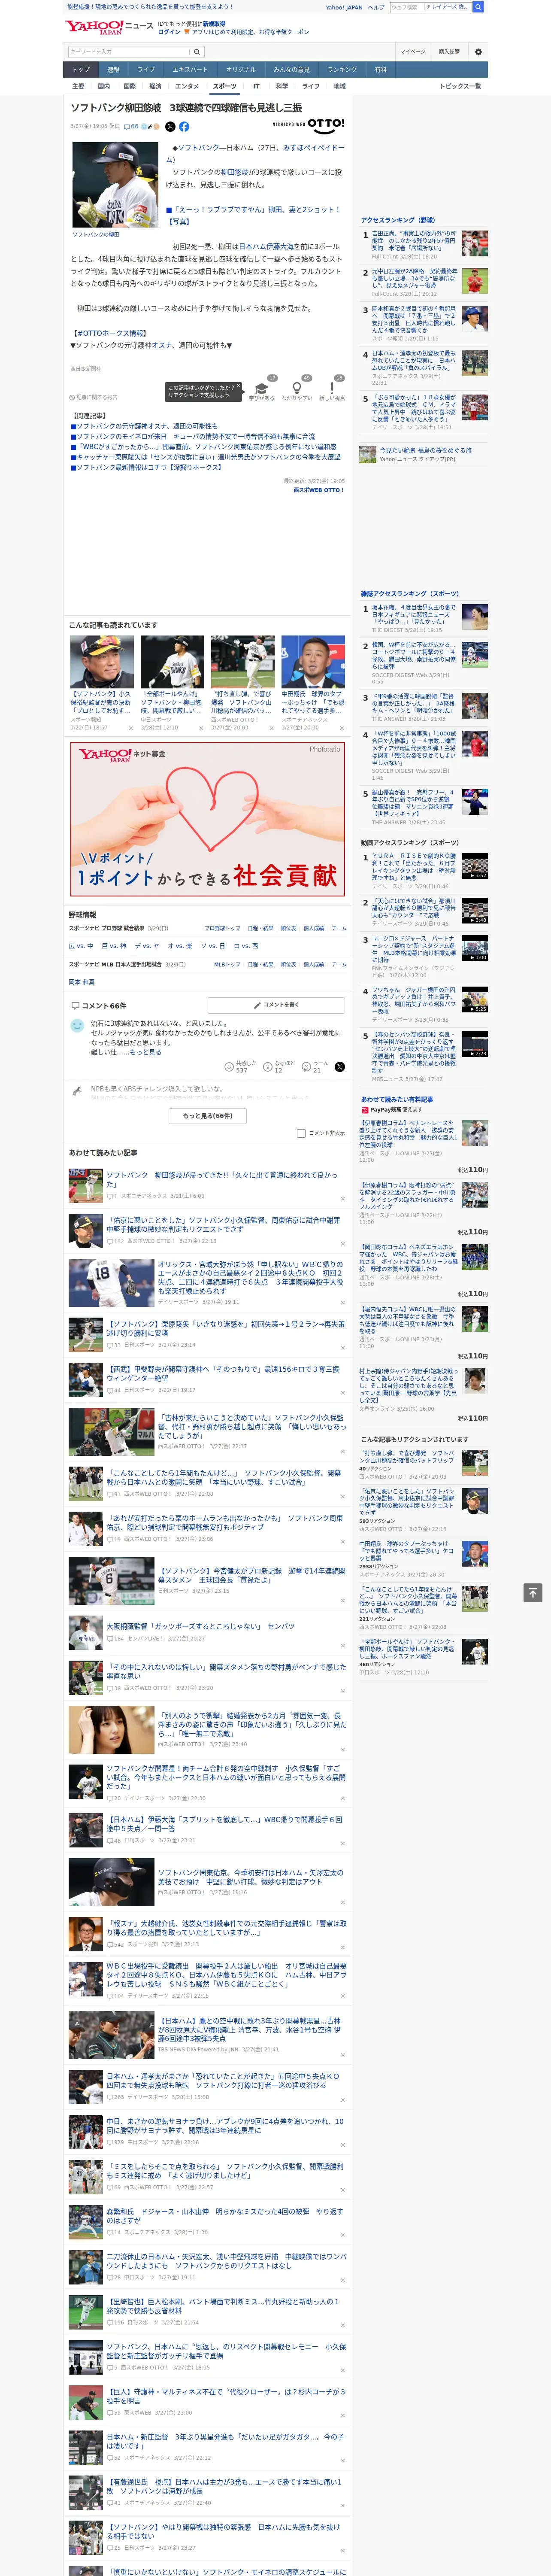Image resolution: width=551 pixels, height=2576 pixels.
Task: Select the エンタメ category tab
Action: click(x=187, y=86)
